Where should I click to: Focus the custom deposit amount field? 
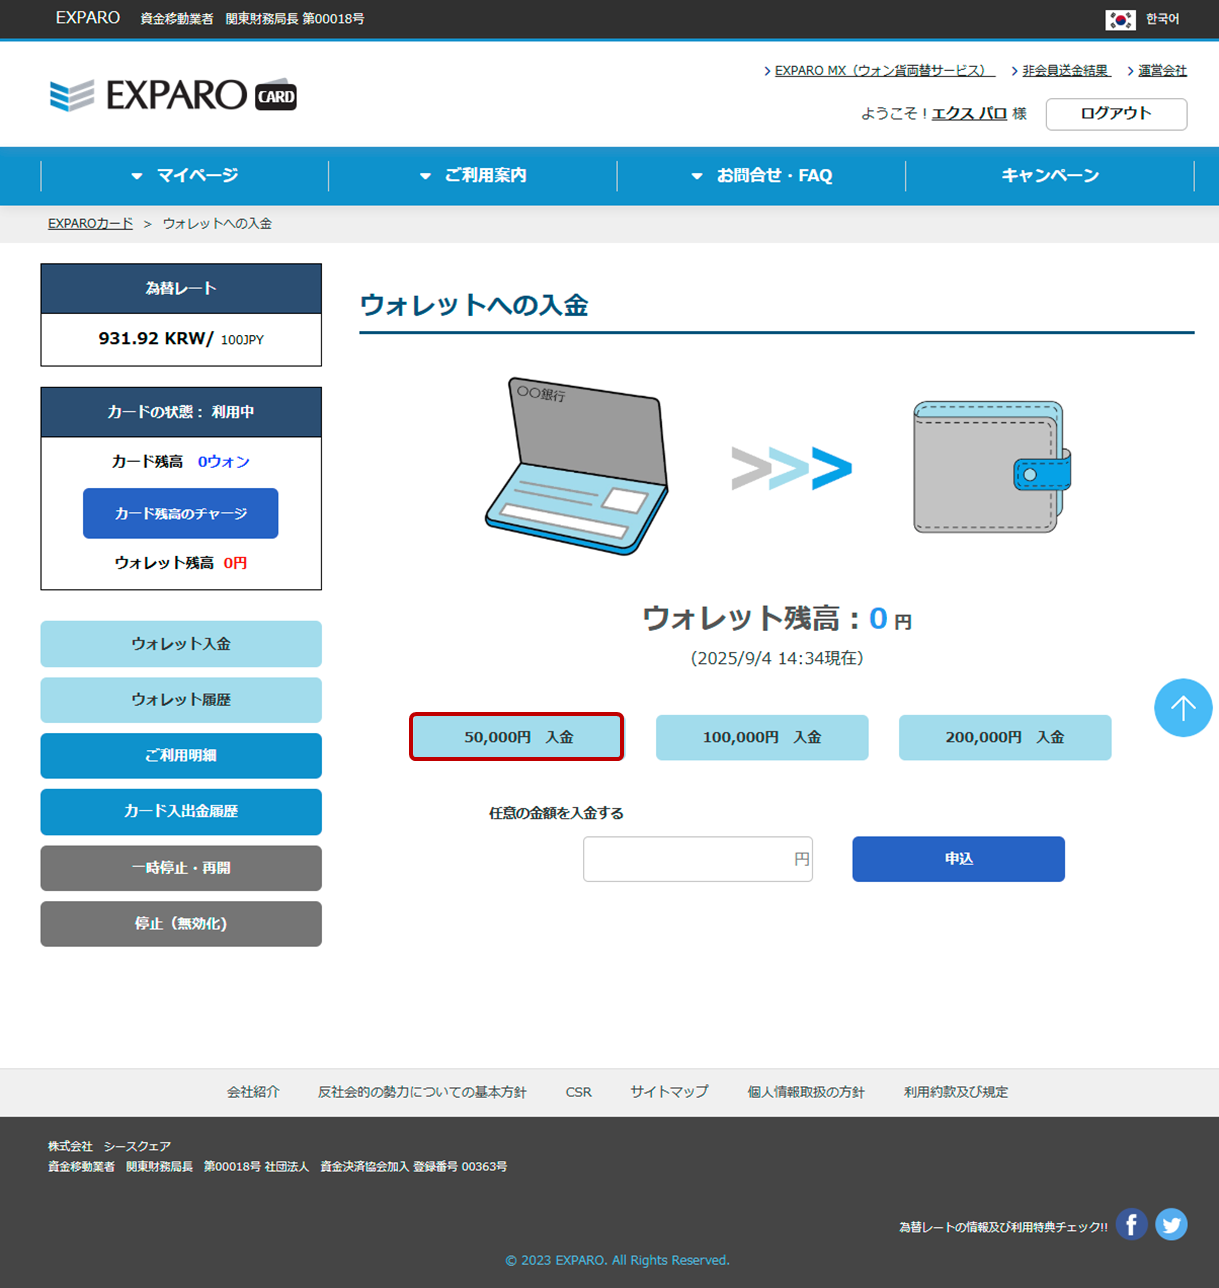(690, 859)
